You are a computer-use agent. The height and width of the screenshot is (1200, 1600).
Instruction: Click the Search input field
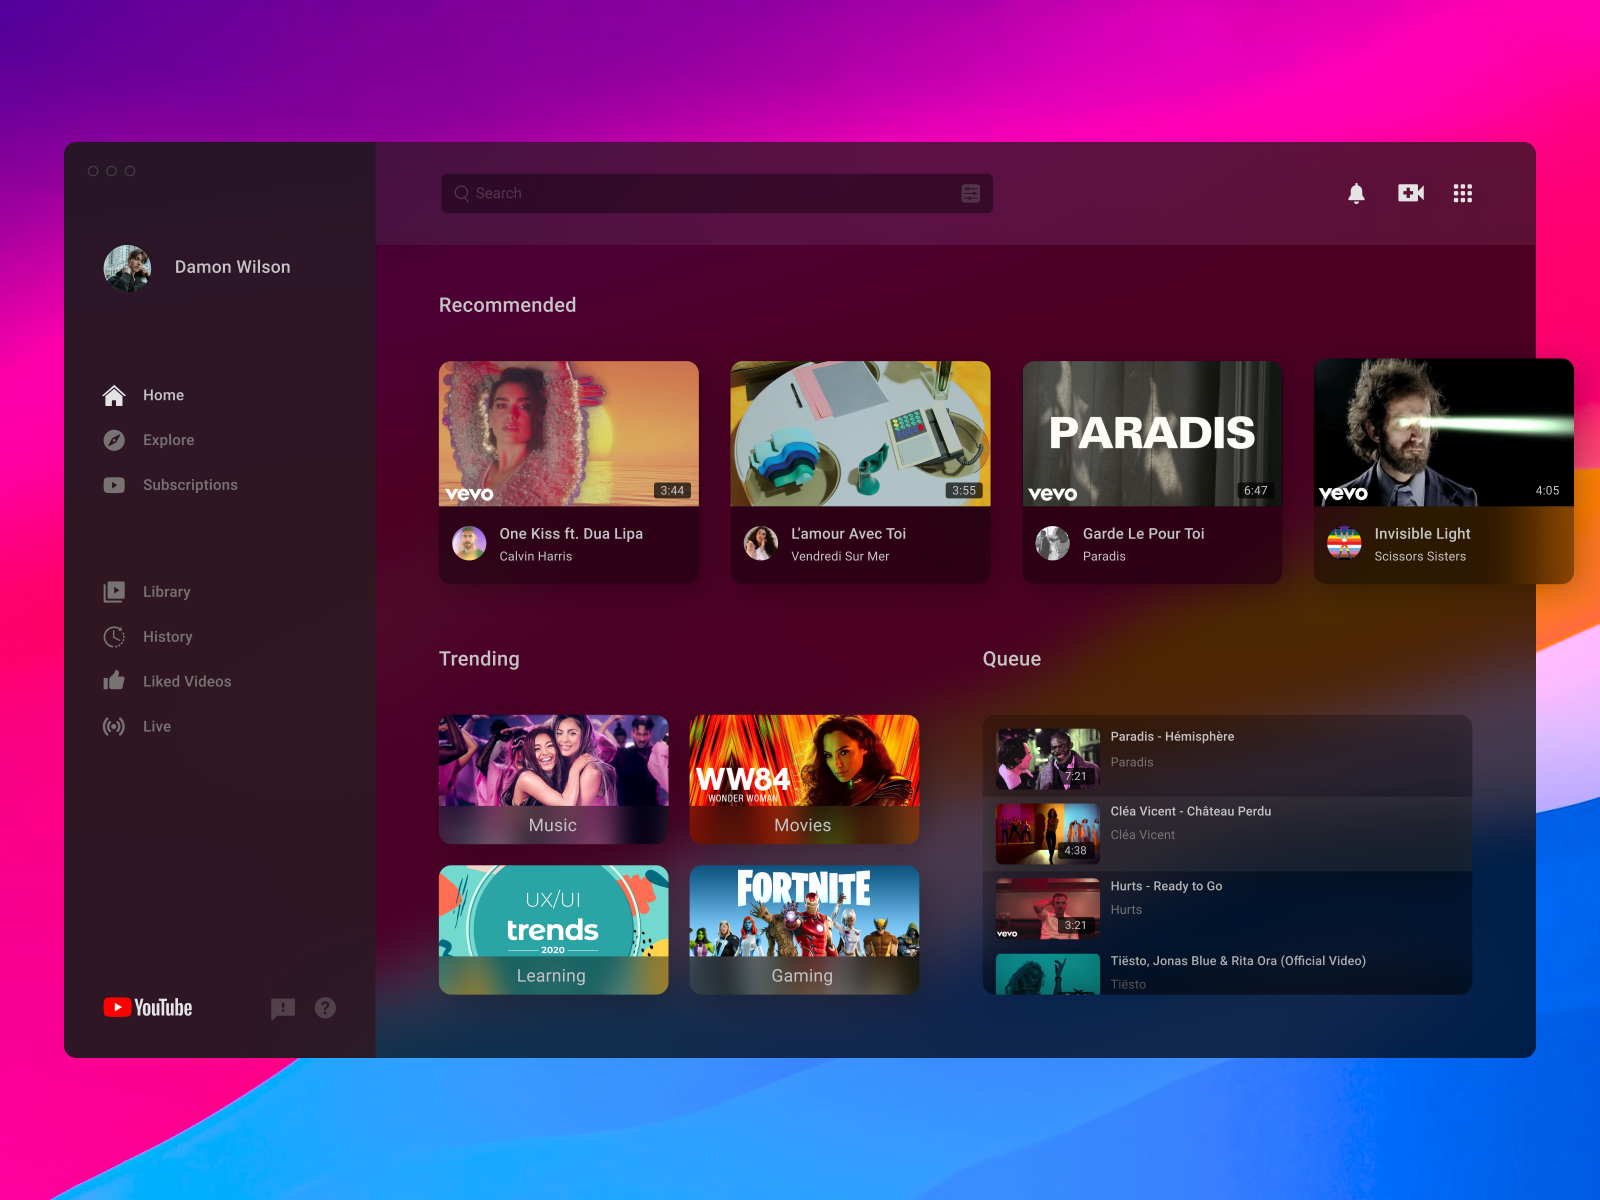point(717,193)
